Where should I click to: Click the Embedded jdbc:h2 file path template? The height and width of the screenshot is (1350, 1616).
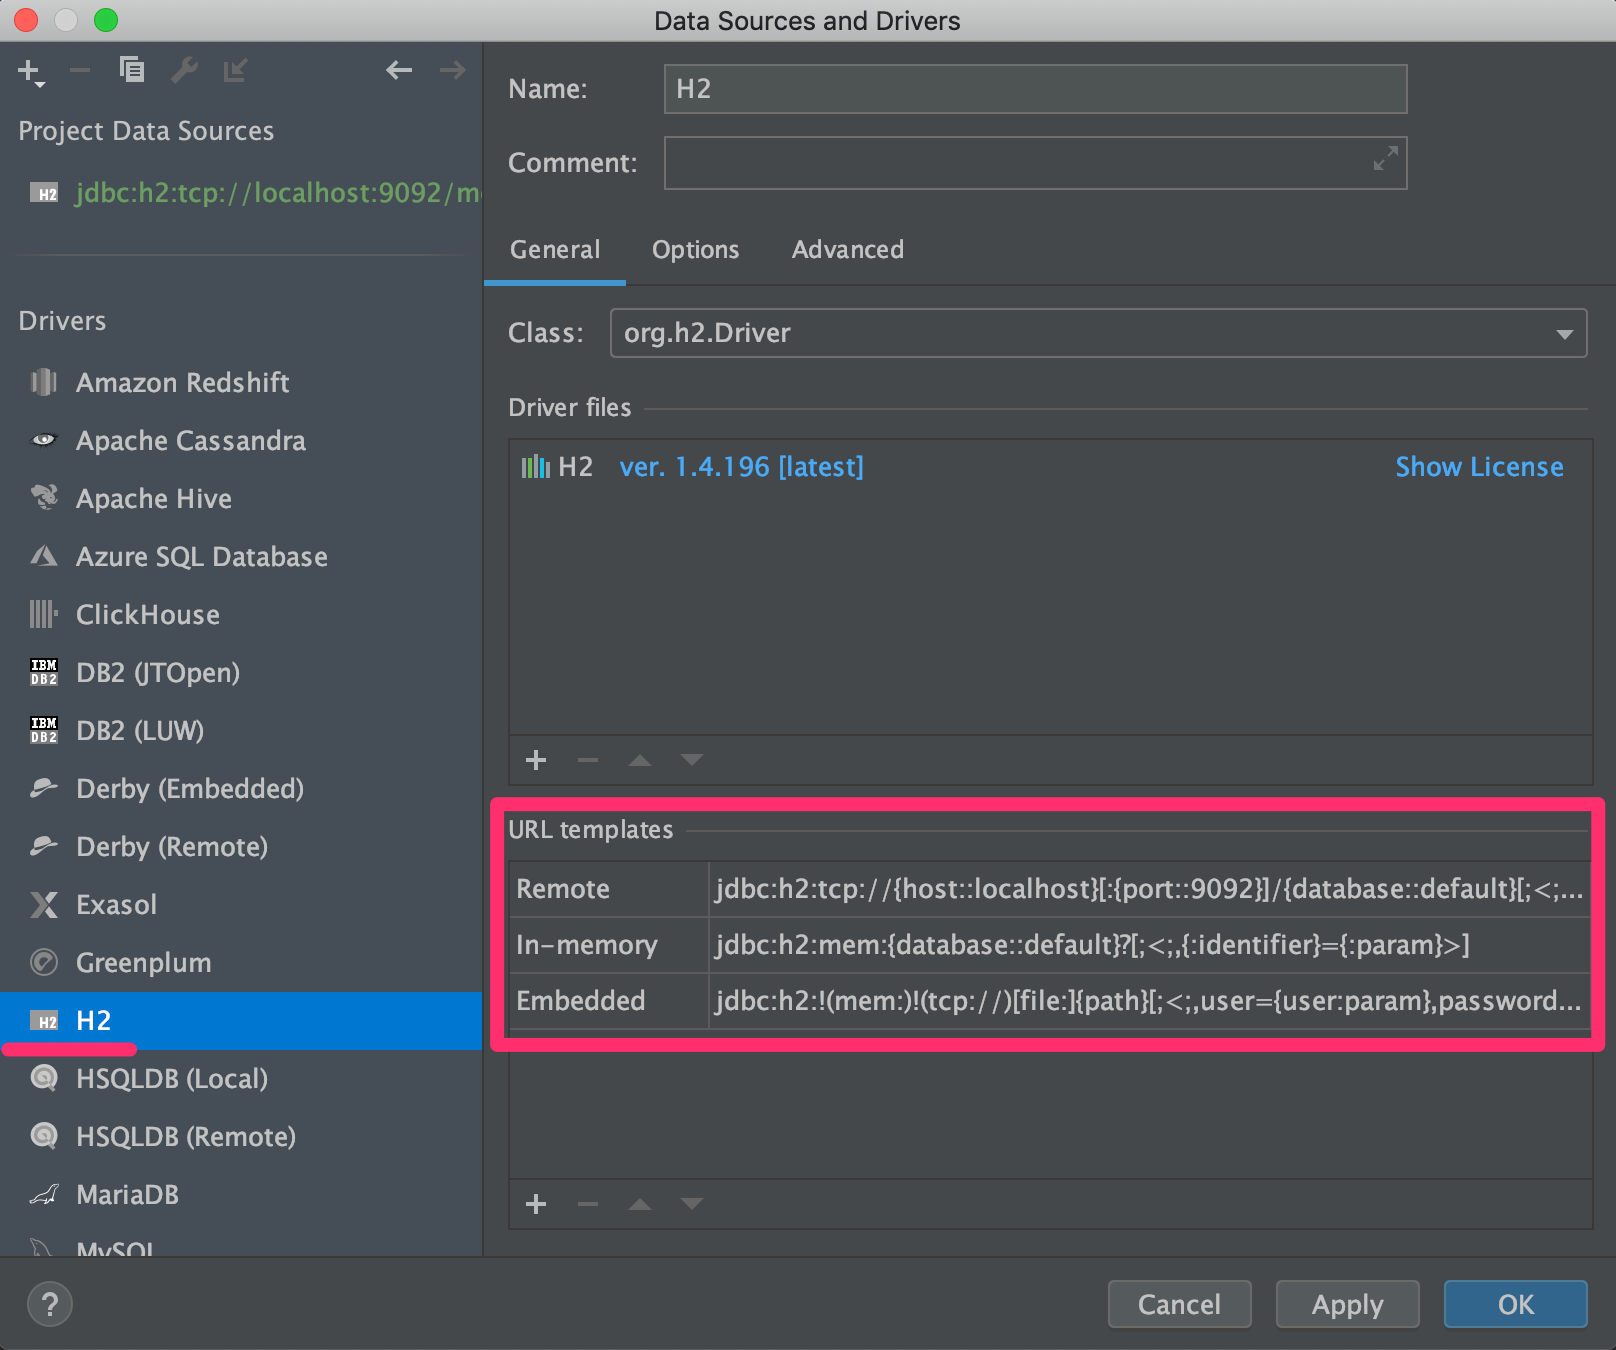click(x=1148, y=1001)
